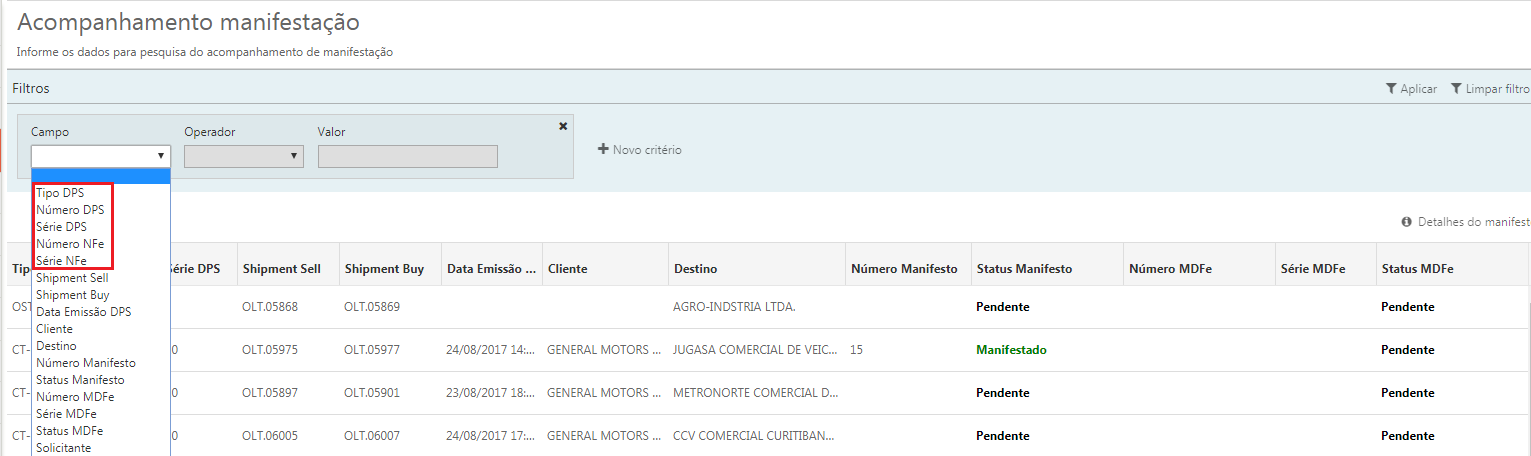The image size is (1531, 456).
Task: Select Shipment Buy option in Campo list
Action: [73, 295]
